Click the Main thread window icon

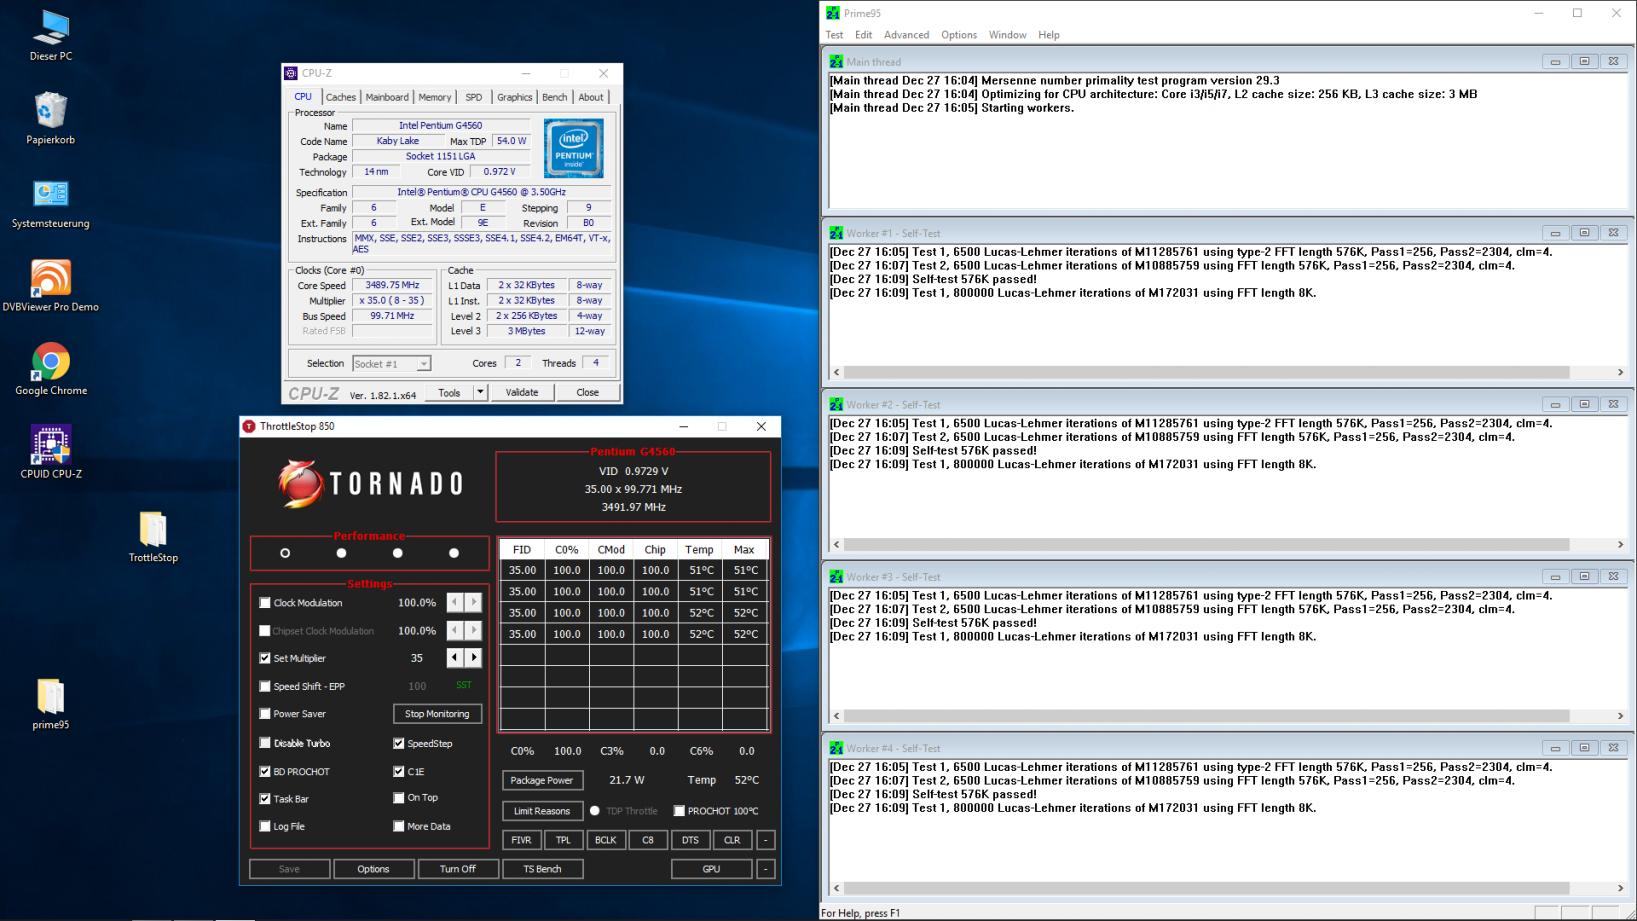coord(836,62)
